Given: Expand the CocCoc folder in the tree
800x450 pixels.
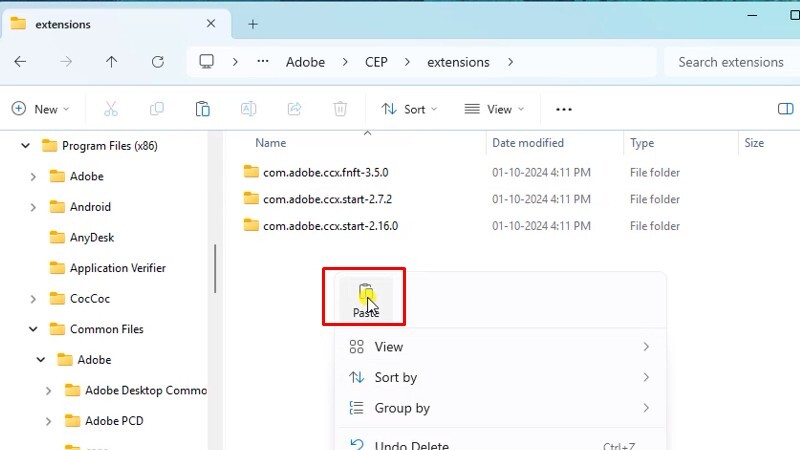Looking at the screenshot, I should [x=33, y=299].
